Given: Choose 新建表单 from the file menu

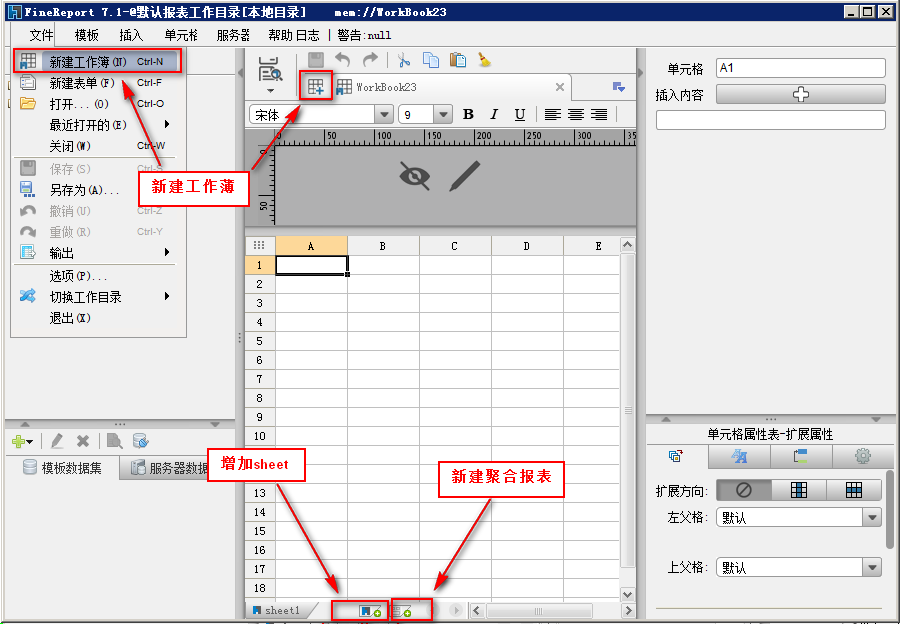Looking at the screenshot, I should click(x=94, y=83).
